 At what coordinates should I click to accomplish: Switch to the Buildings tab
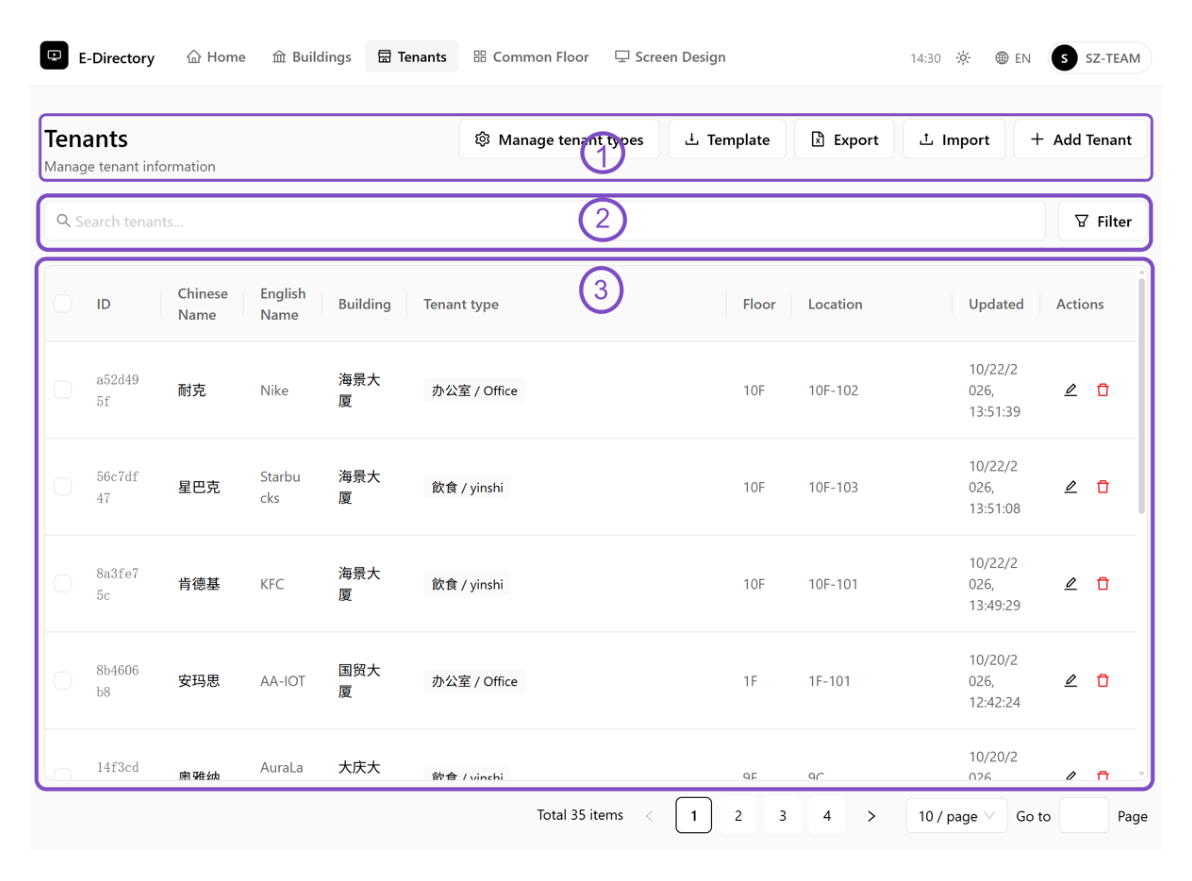tap(312, 57)
